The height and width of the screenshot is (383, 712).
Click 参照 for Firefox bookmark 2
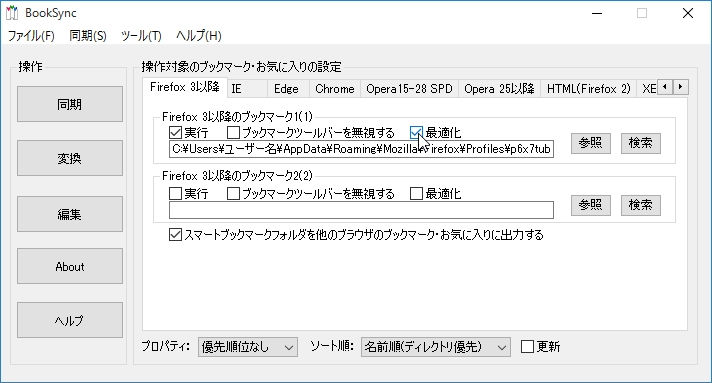point(591,205)
